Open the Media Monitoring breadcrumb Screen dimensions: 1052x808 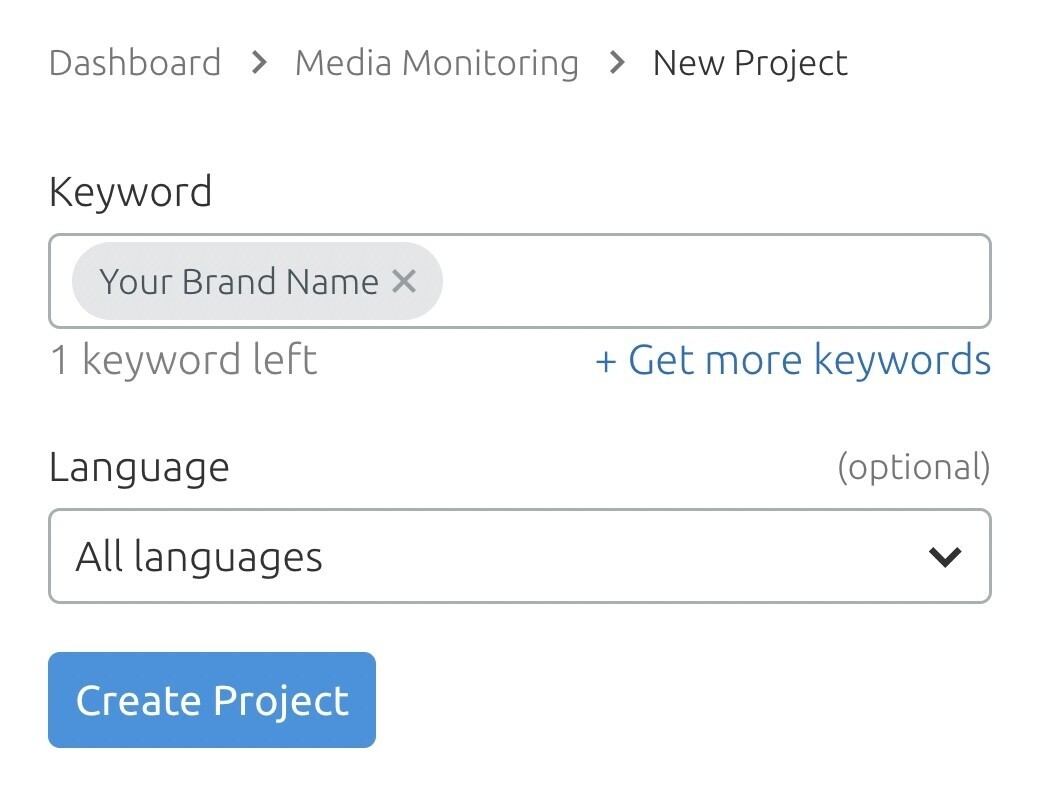pyautogui.click(x=437, y=63)
